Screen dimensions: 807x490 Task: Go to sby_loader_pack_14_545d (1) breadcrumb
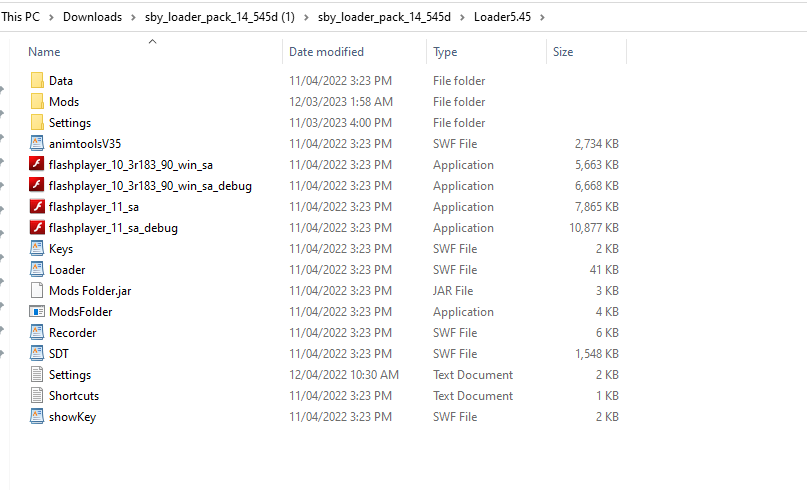pyautogui.click(x=223, y=17)
